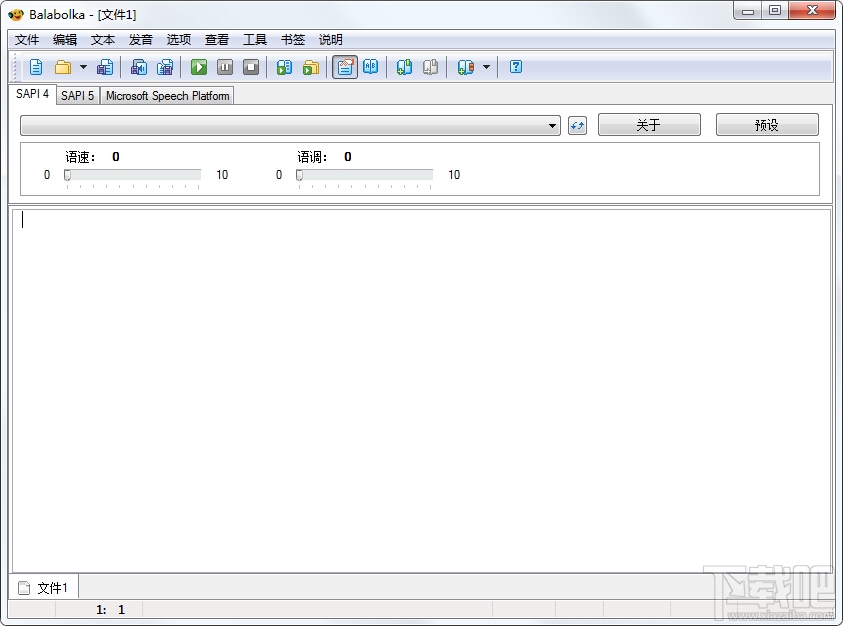843x626 pixels.
Task: Open the 工具 menu
Action: (x=255, y=40)
